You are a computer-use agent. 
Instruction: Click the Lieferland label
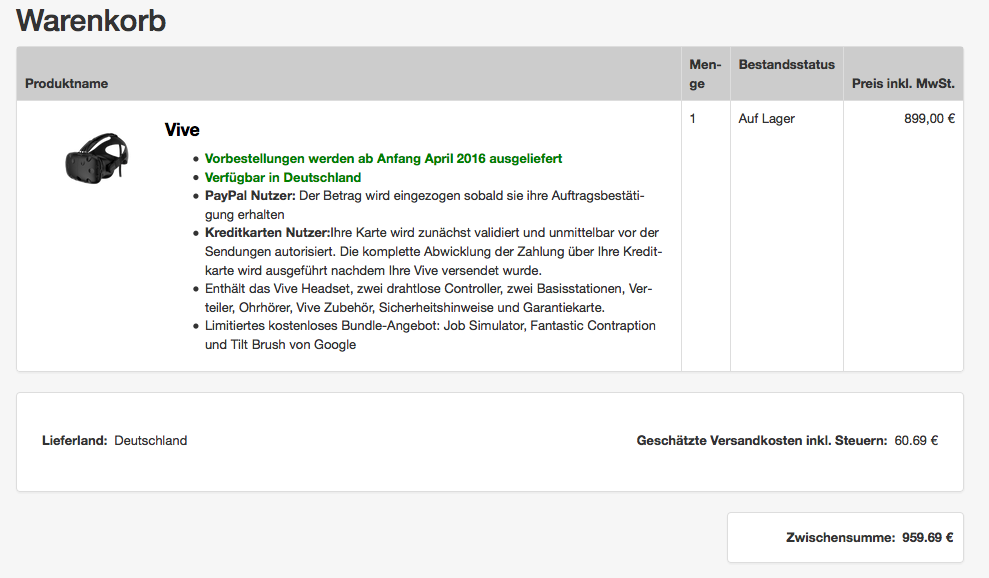pos(74,440)
